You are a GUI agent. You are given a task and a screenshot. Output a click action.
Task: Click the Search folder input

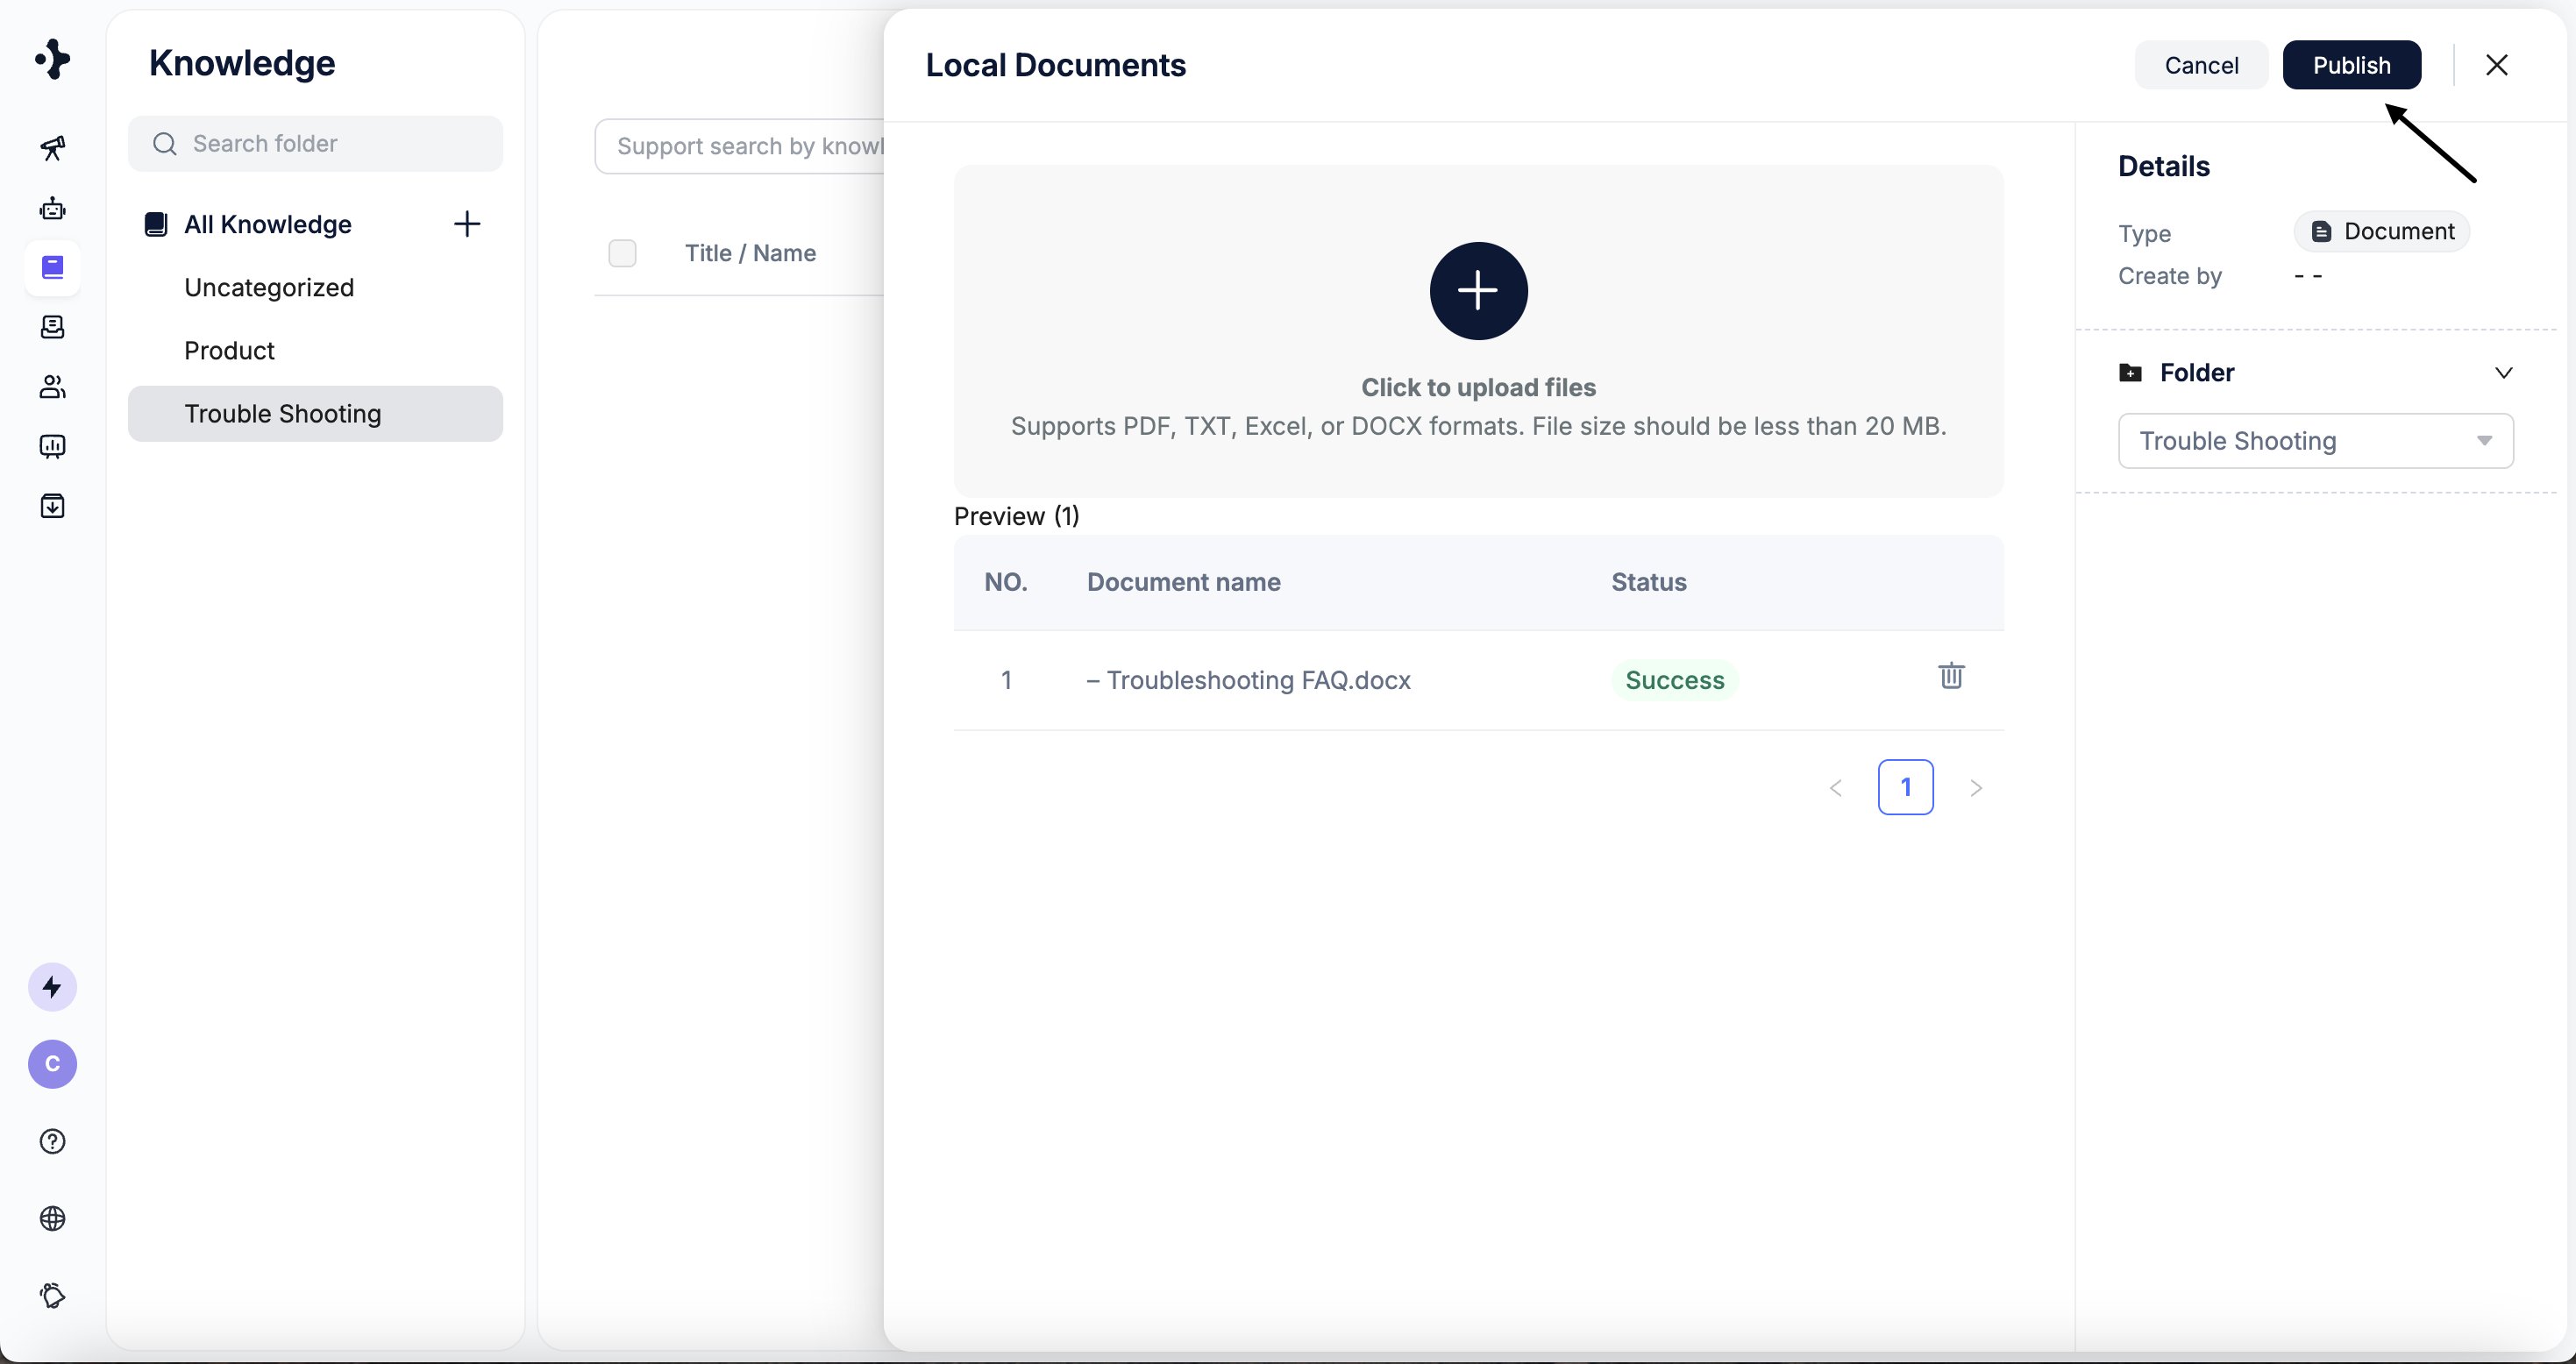tap(315, 144)
